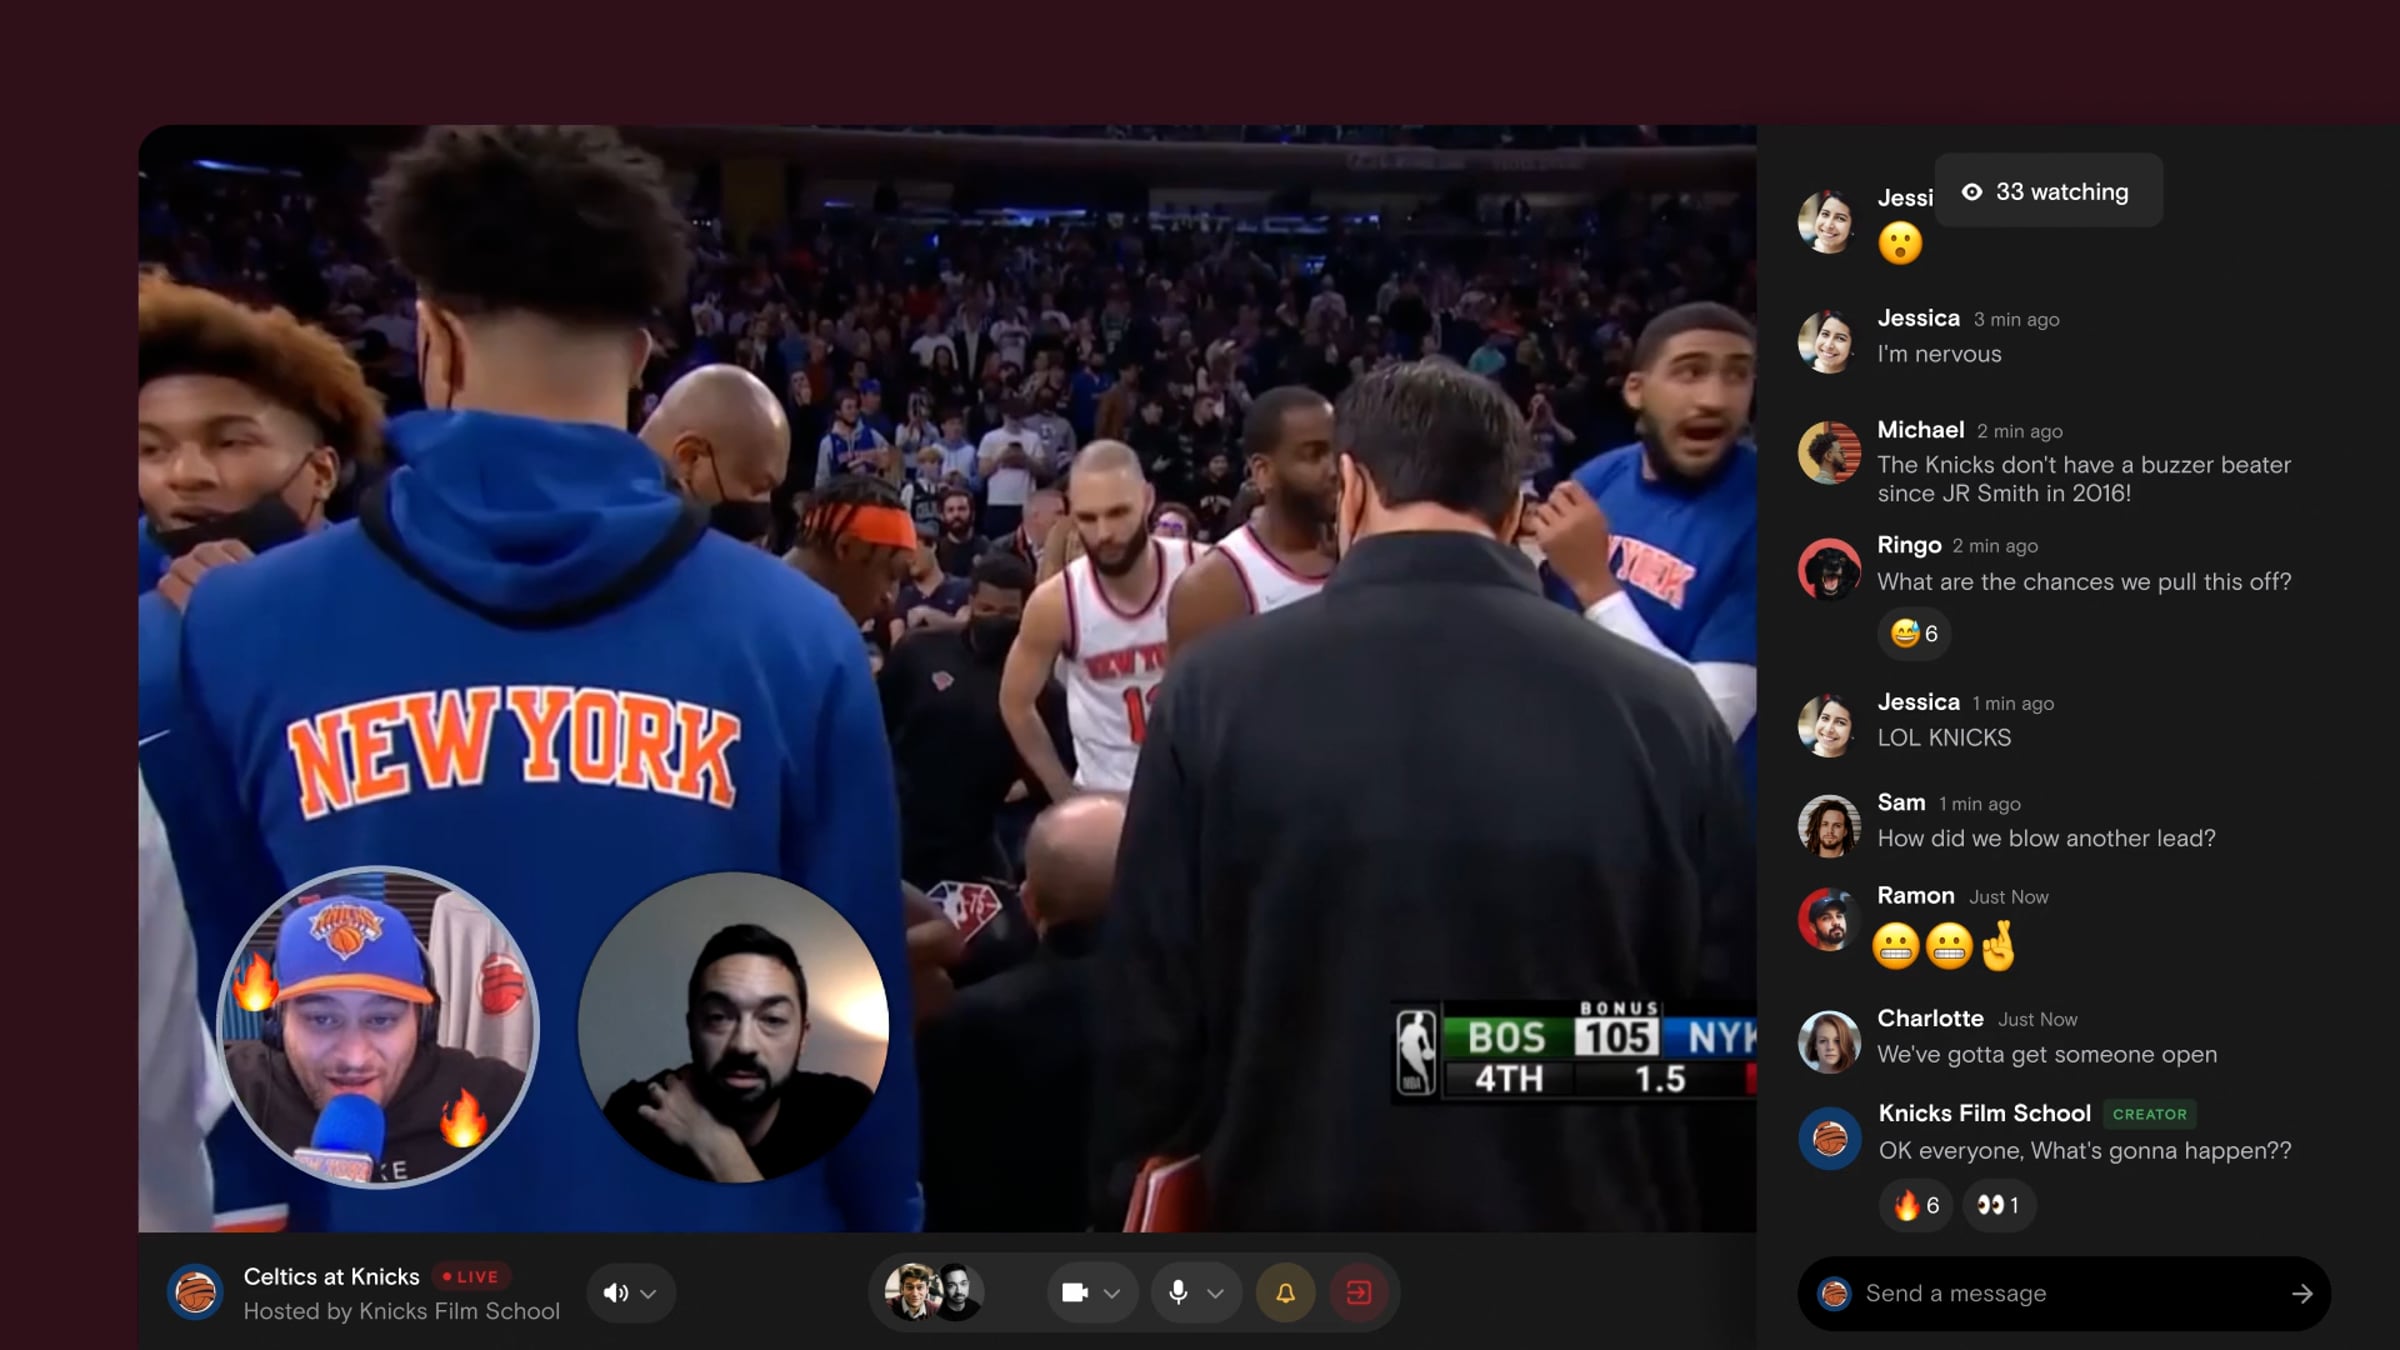This screenshot has height=1350, width=2400.
Task: Click message What are the chances we pull this off?
Action: 2084,582
